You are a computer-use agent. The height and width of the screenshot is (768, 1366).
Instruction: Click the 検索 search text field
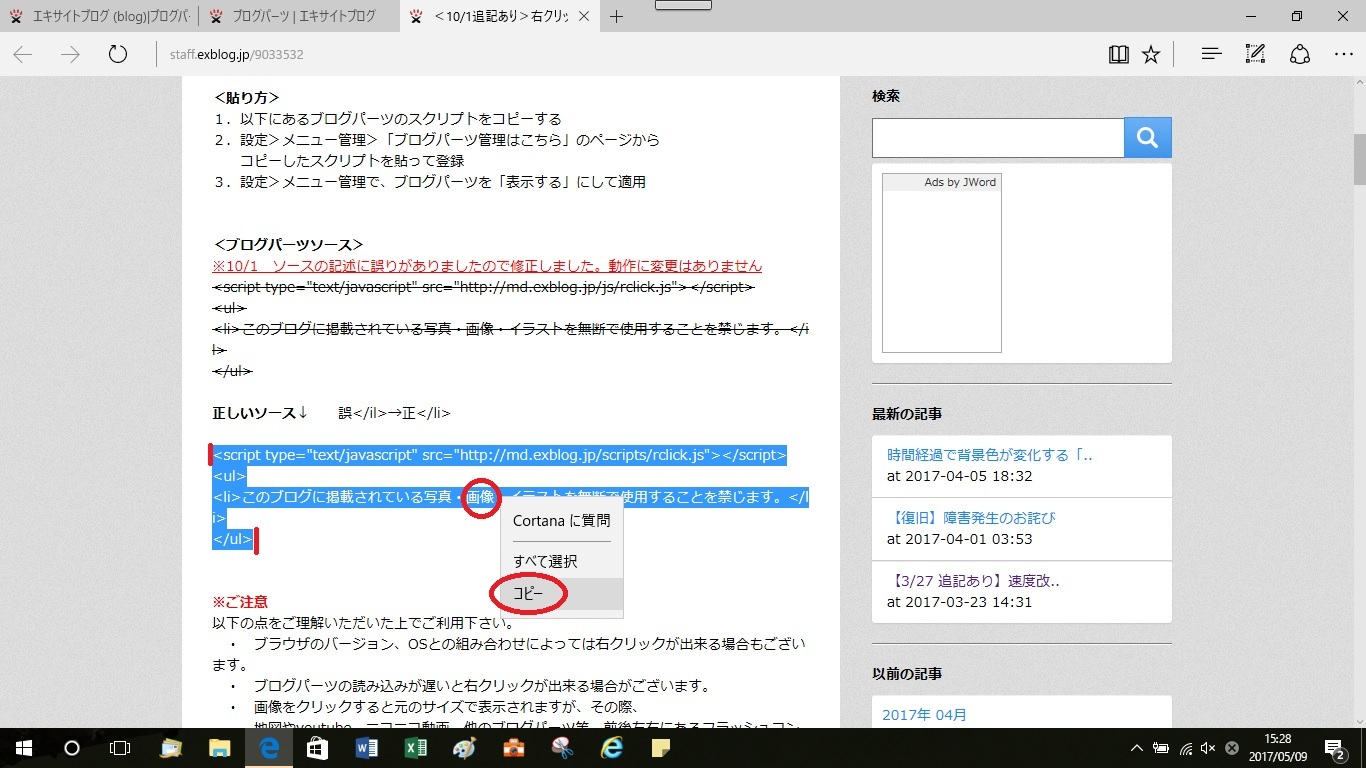998,138
